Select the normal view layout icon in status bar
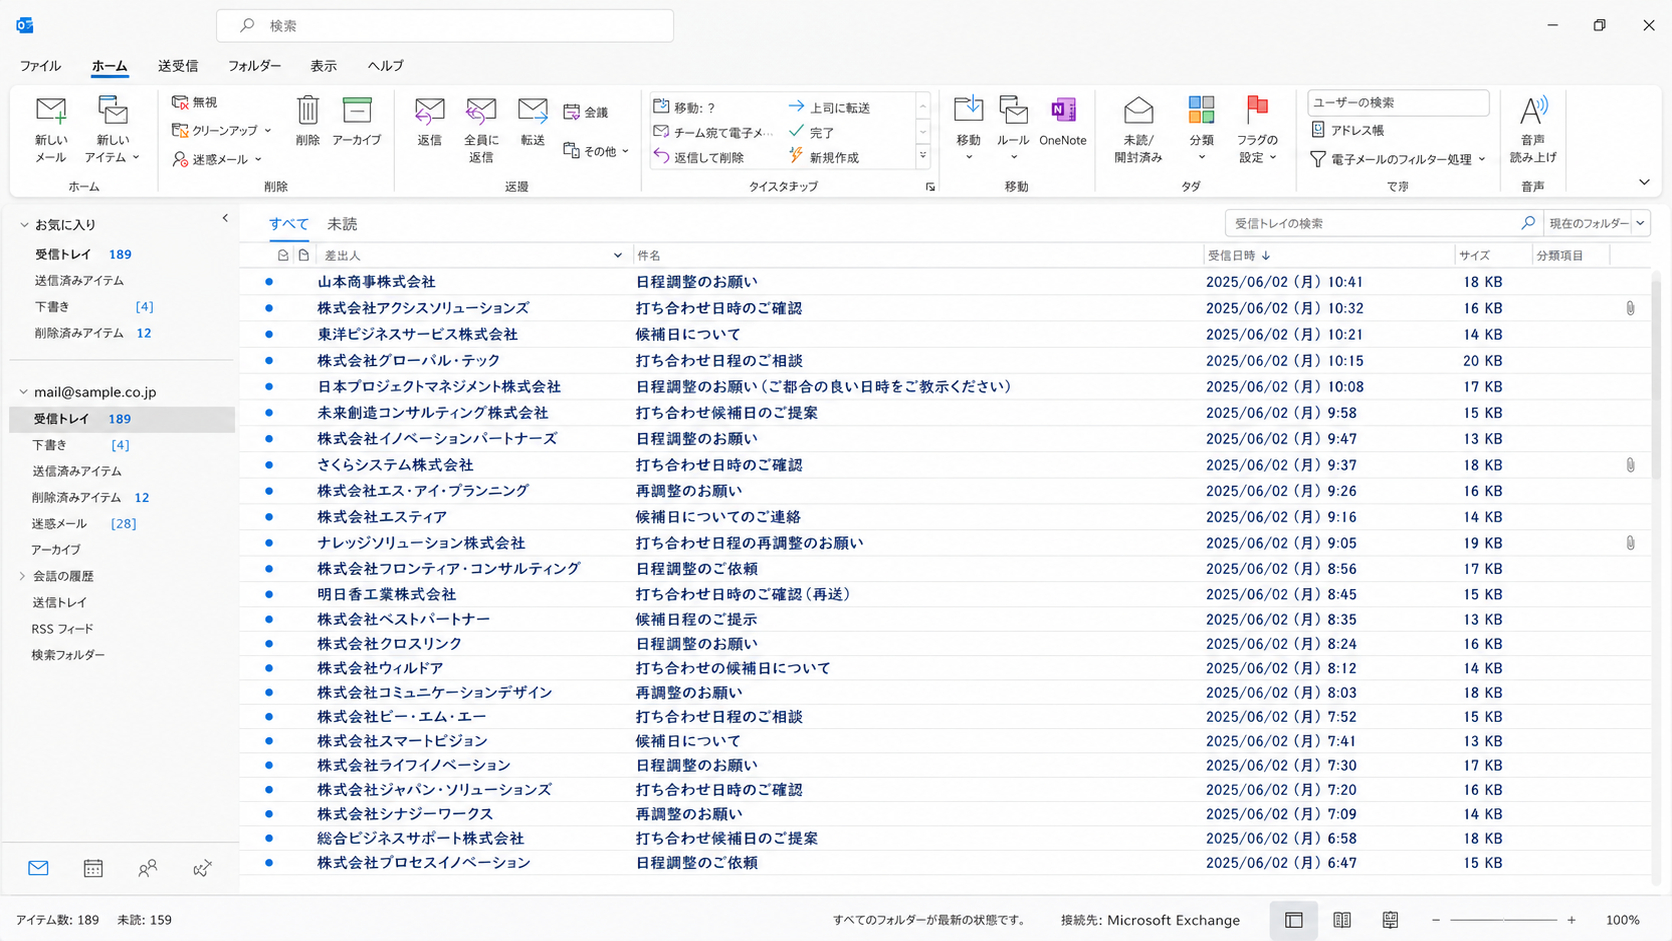 1294,920
